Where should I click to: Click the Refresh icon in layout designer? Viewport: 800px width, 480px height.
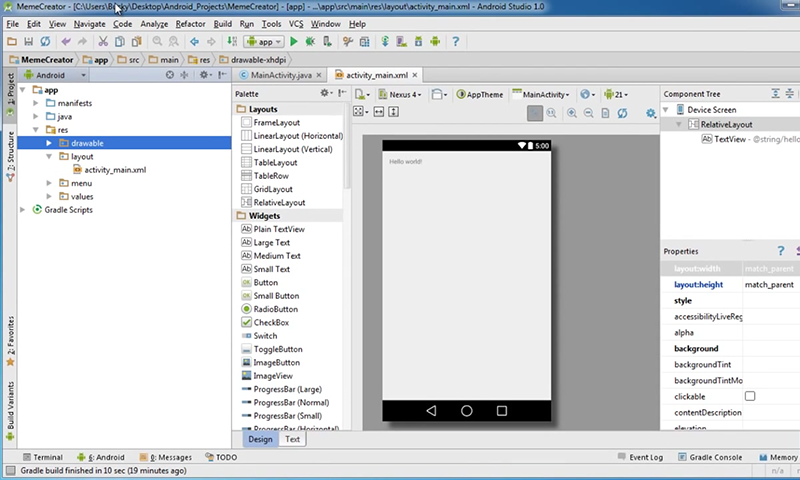(623, 113)
